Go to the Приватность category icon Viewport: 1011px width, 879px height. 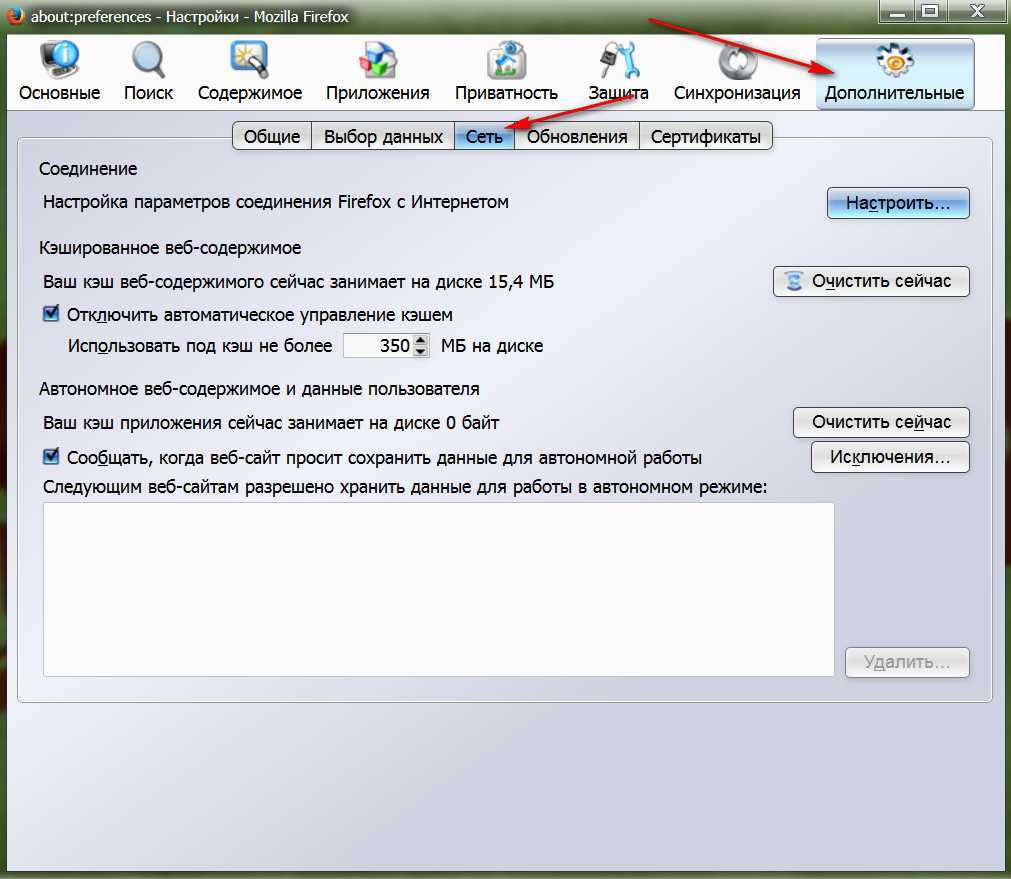506,72
